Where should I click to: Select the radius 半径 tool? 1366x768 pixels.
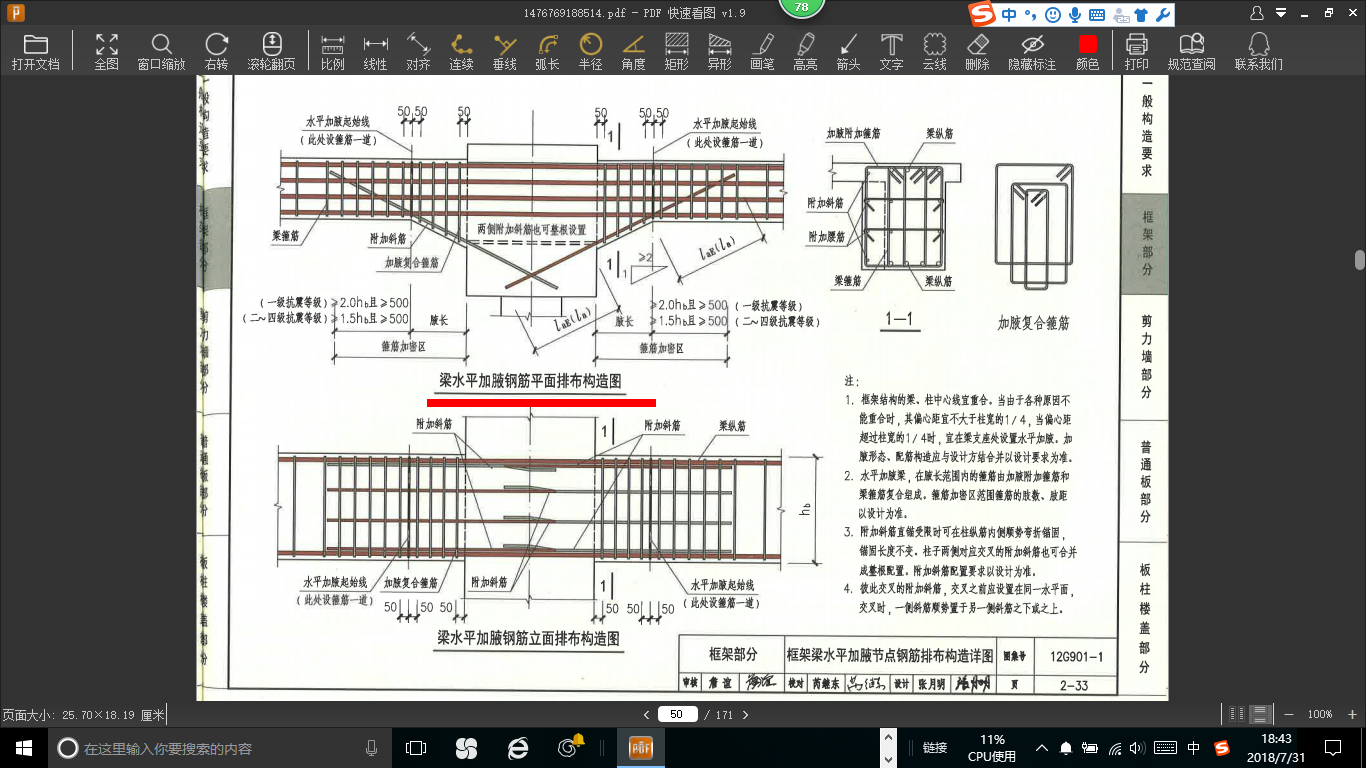click(x=590, y=52)
